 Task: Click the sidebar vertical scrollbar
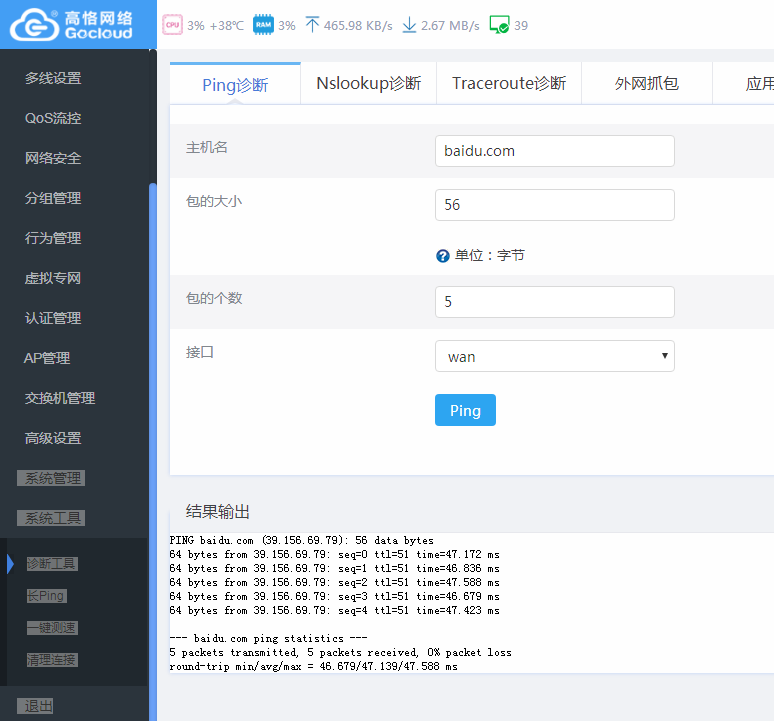(153, 452)
